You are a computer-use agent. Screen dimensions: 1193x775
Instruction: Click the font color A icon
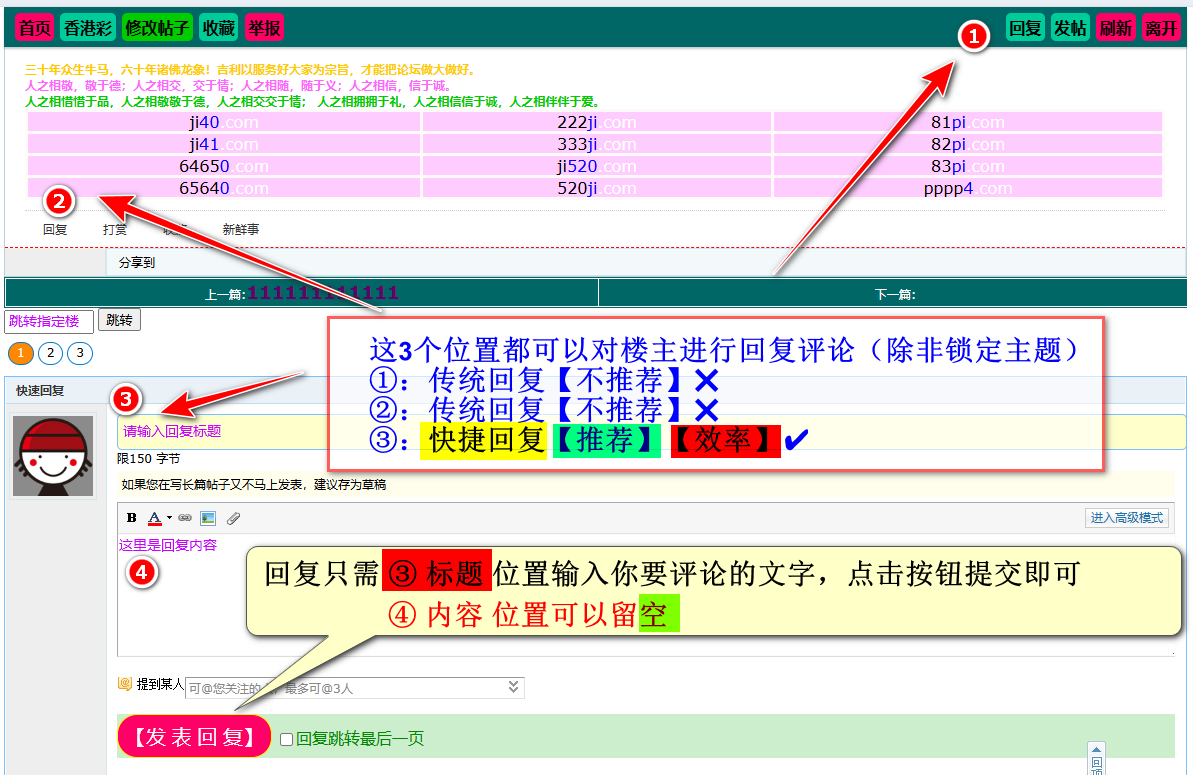[155, 518]
